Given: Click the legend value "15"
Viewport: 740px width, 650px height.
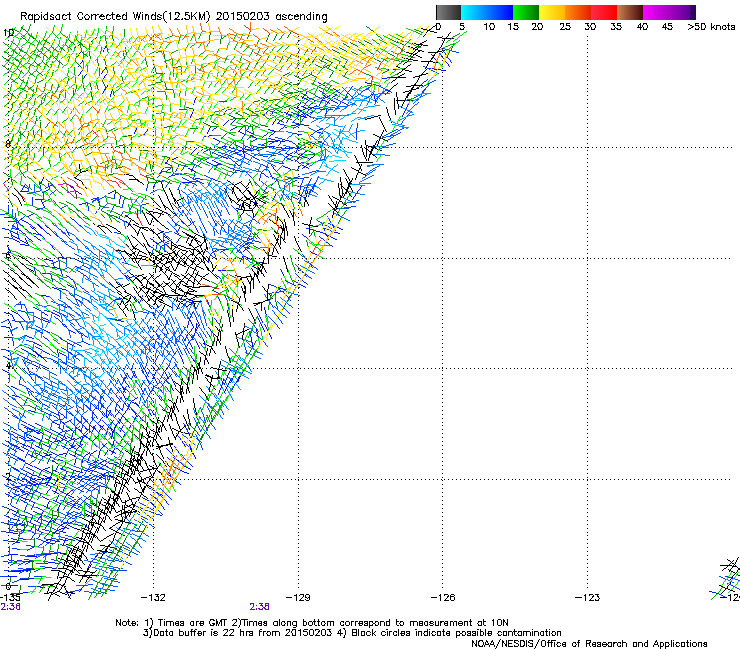Looking at the screenshot, I should coord(513,27).
